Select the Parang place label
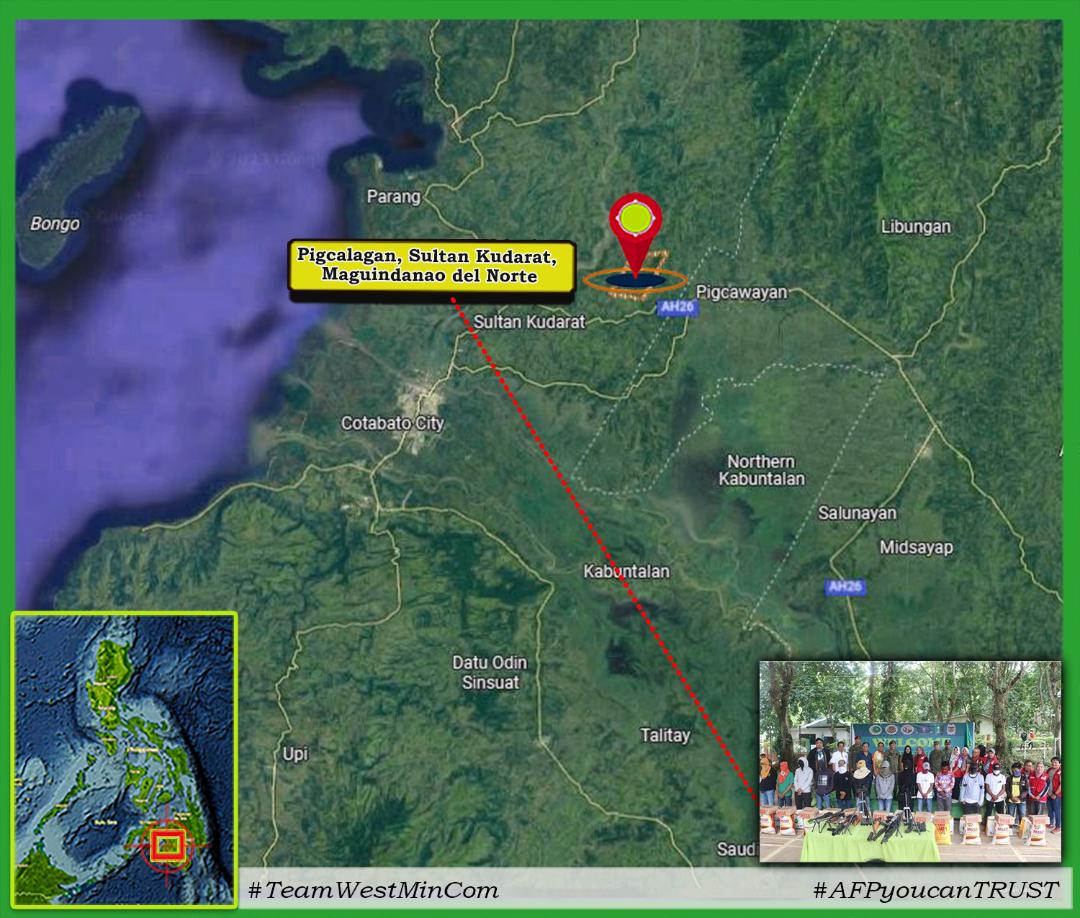 (x=393, y=196)
